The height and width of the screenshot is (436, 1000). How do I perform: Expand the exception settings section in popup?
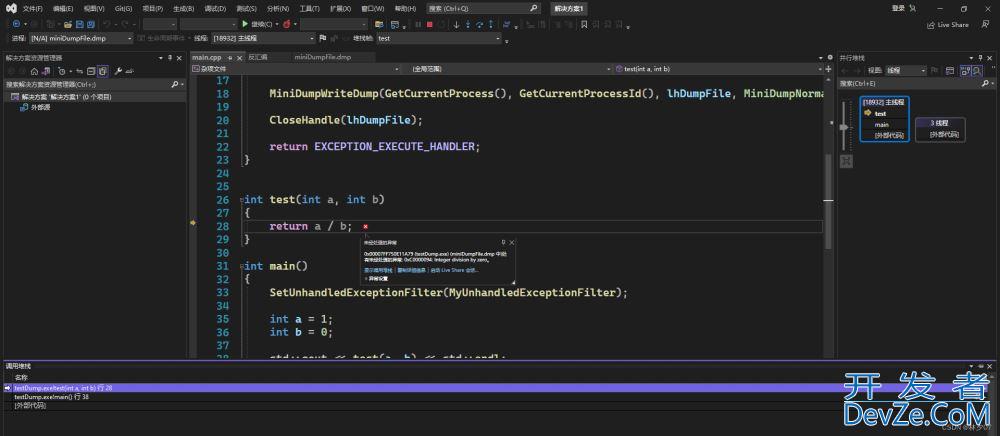pos(366,279)
